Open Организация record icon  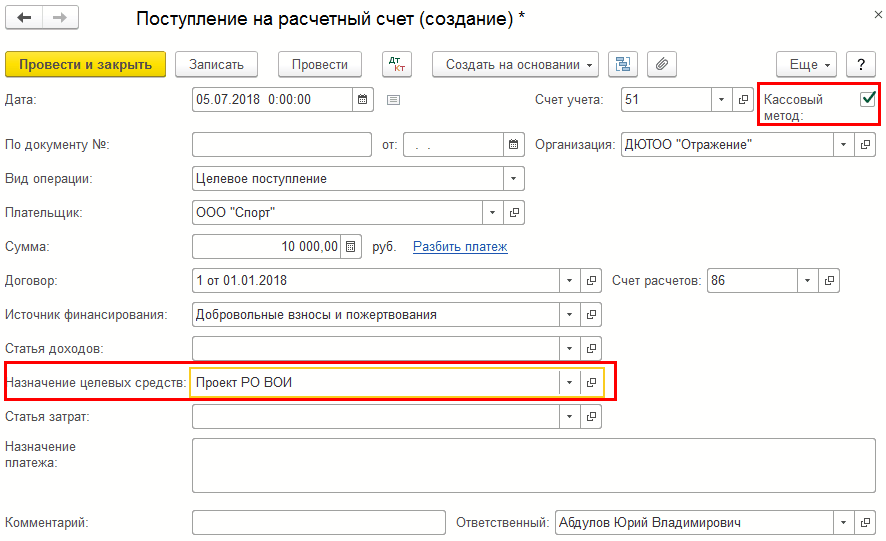click(x=865, y=145)
